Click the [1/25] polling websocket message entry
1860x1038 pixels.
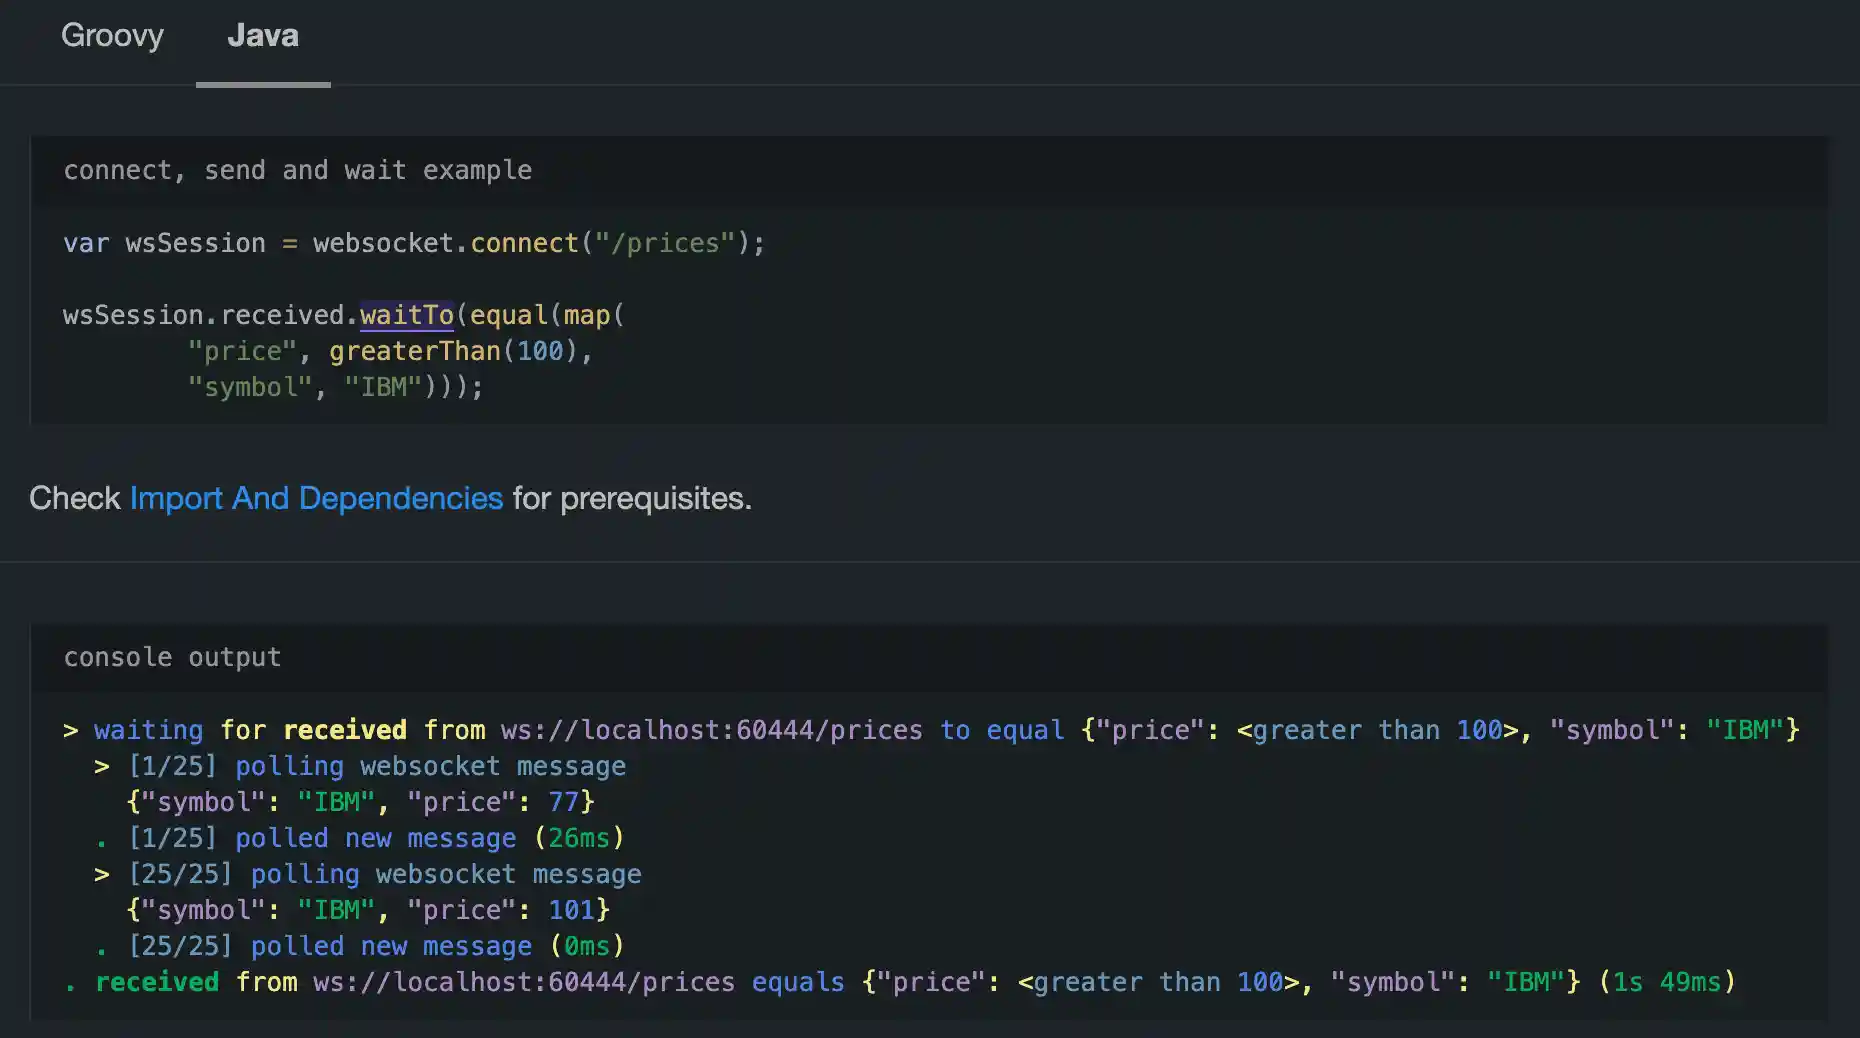pyautogui.click(x=377, y=765)
